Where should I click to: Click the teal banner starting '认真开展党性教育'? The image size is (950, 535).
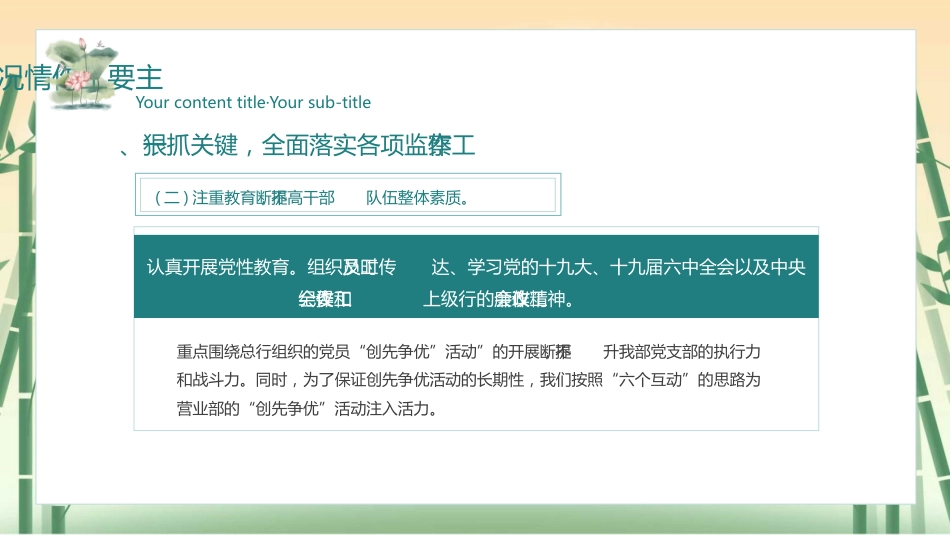pyautogui.click(x=476, y=276)
